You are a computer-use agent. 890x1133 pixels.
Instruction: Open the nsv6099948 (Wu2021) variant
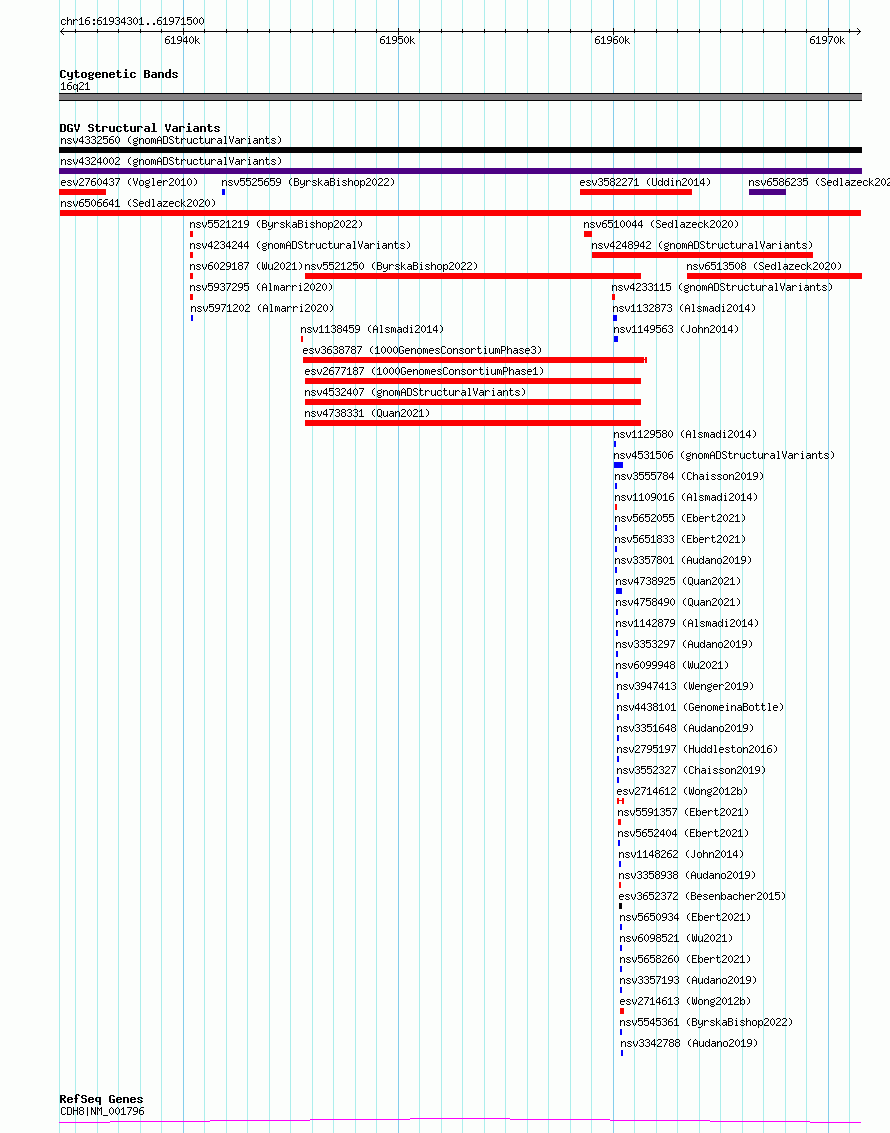[673, 664]
